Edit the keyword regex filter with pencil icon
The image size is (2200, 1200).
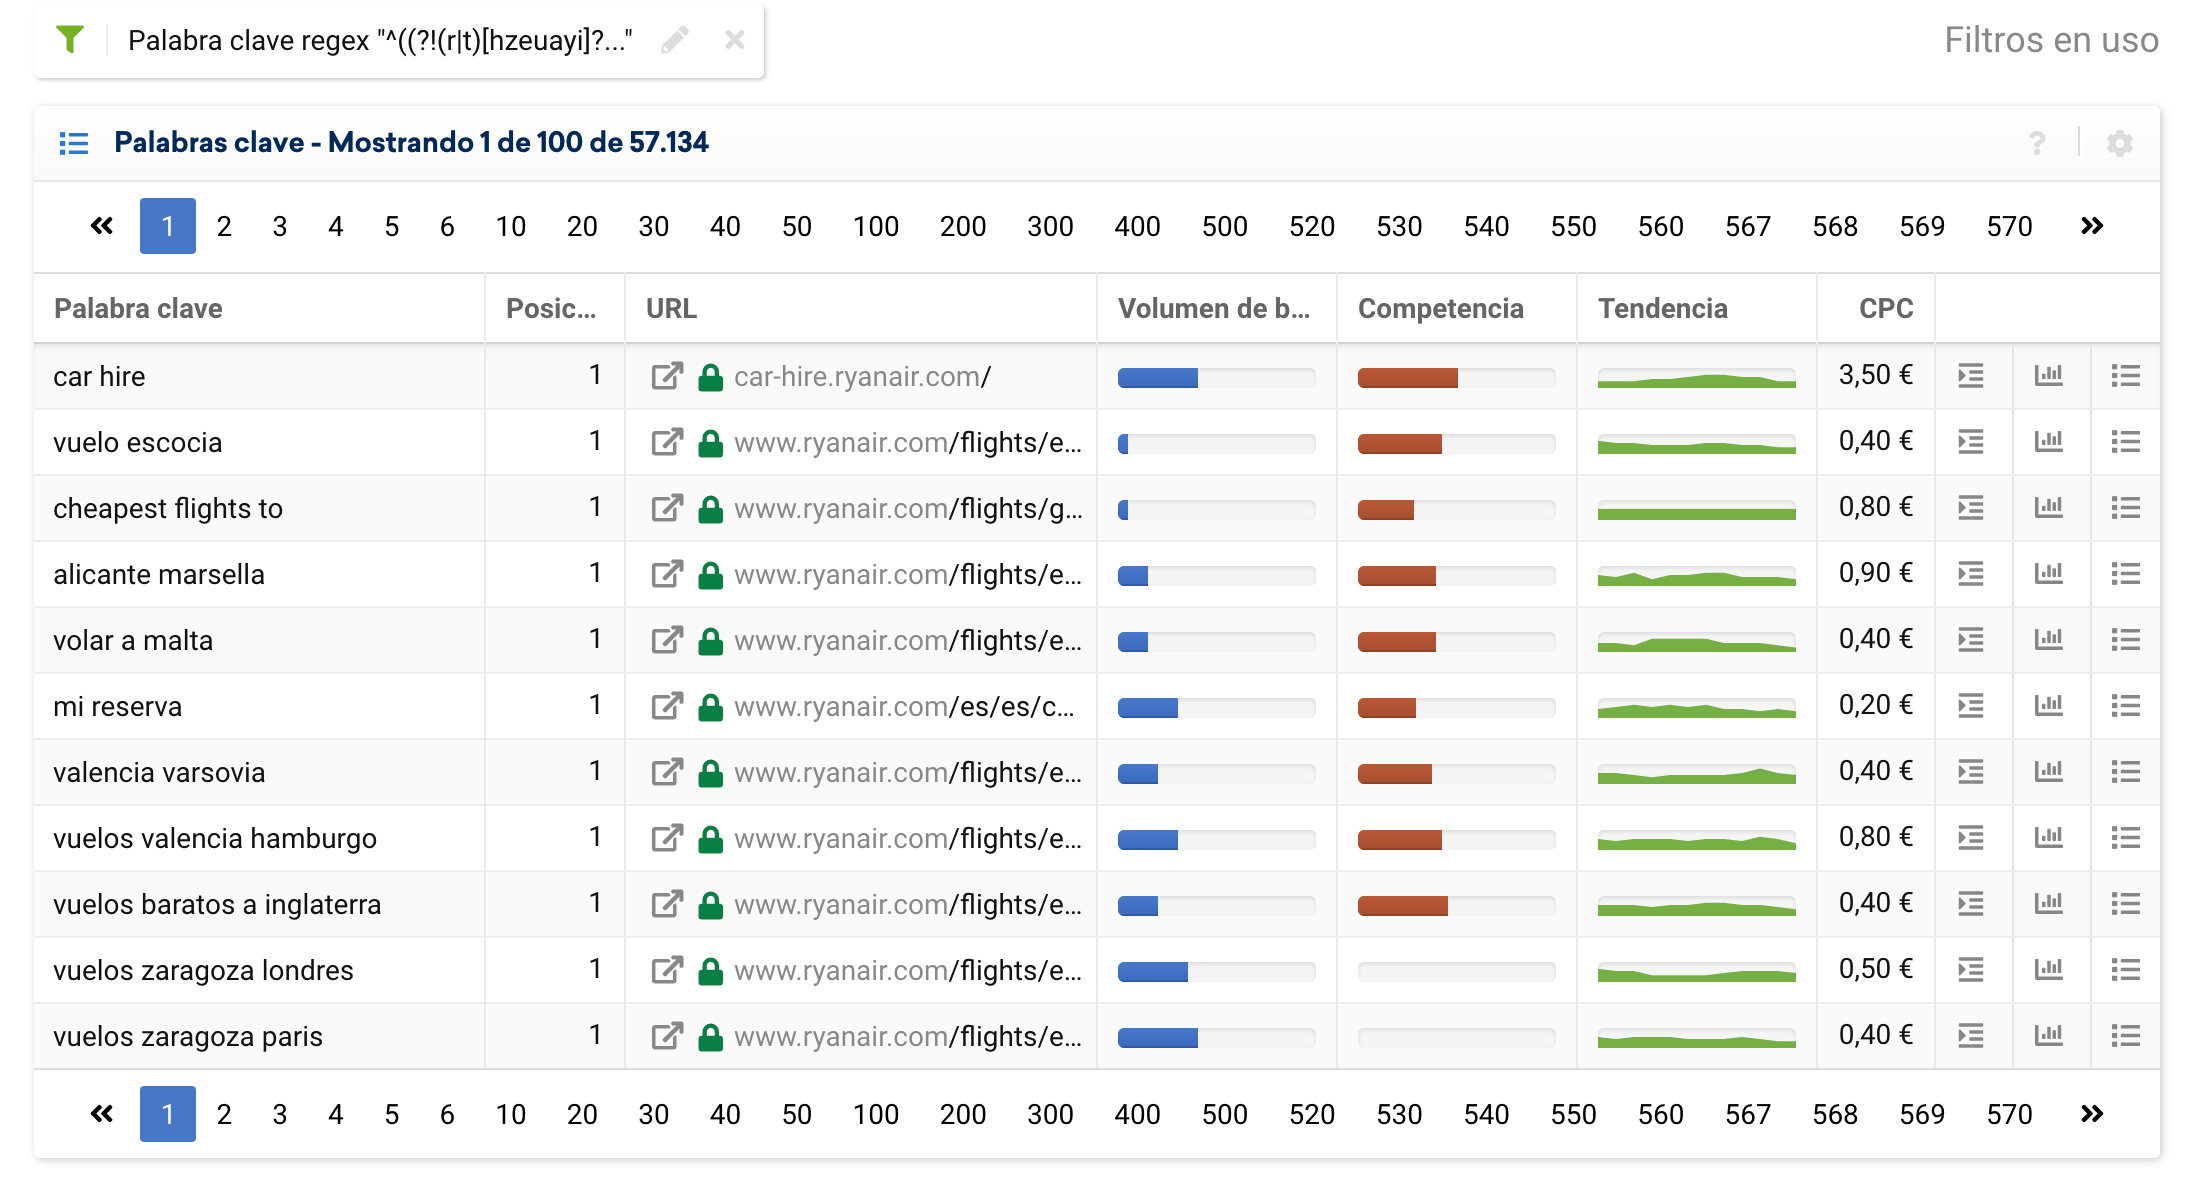click(675, 40)
